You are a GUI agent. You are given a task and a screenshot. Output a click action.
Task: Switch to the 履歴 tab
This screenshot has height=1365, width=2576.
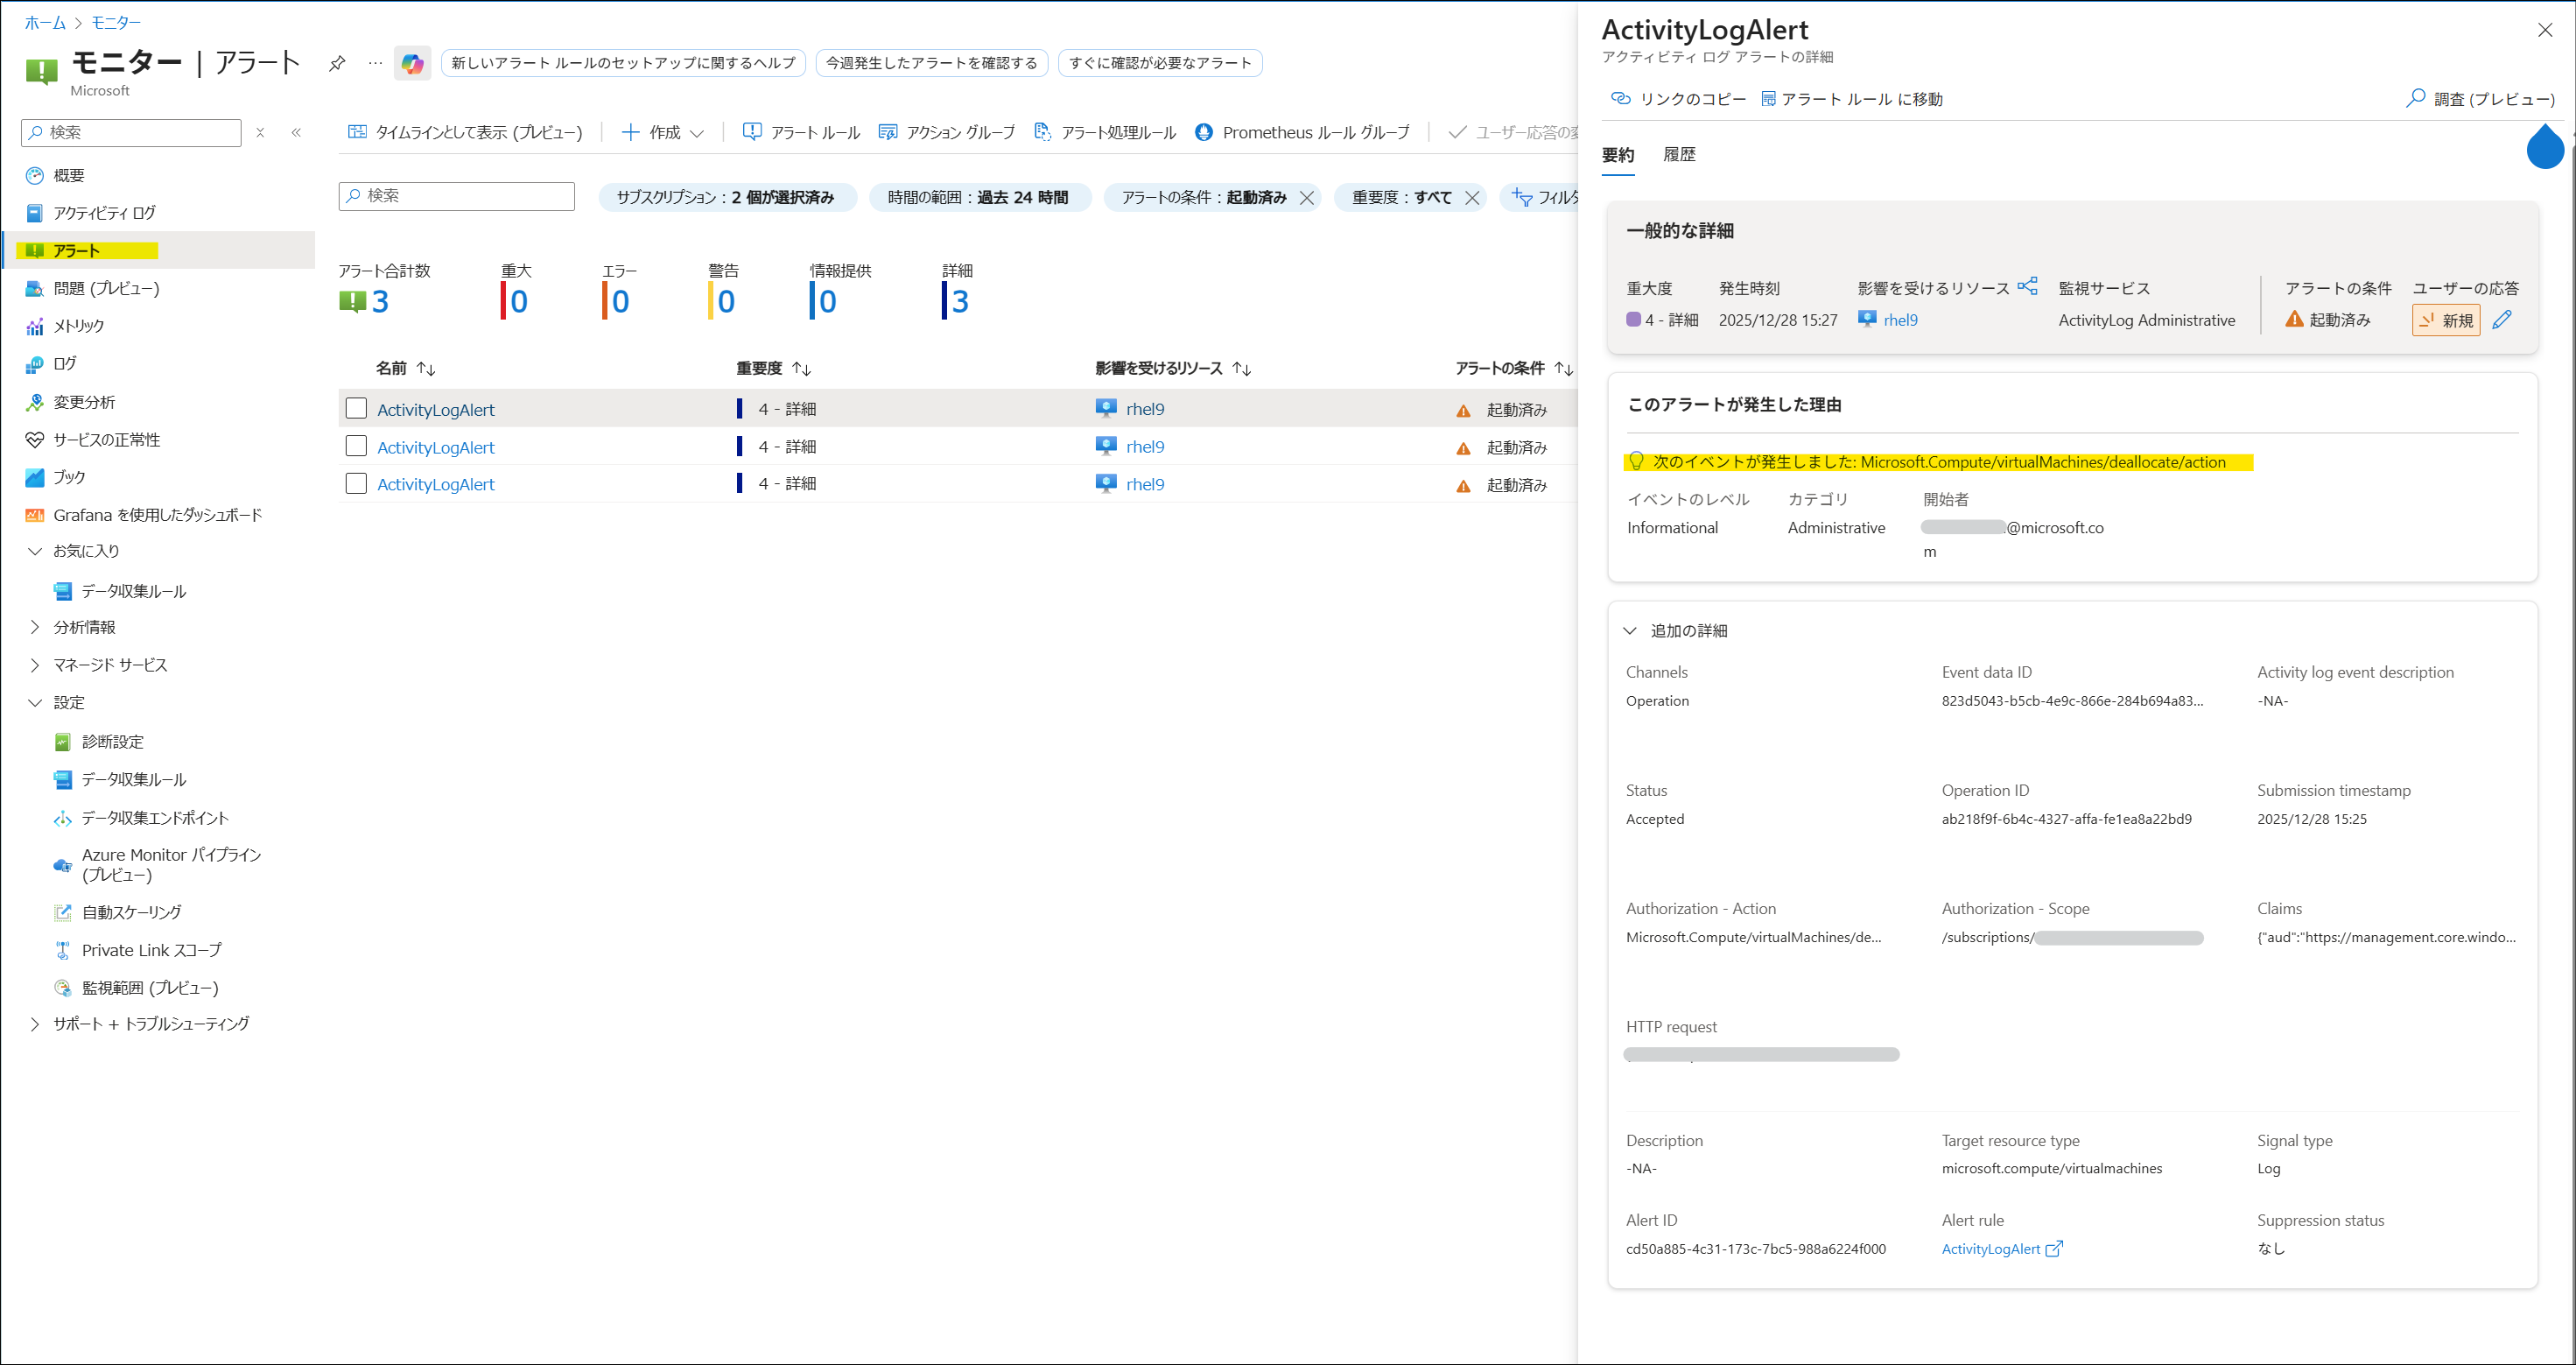[1679, 155]
